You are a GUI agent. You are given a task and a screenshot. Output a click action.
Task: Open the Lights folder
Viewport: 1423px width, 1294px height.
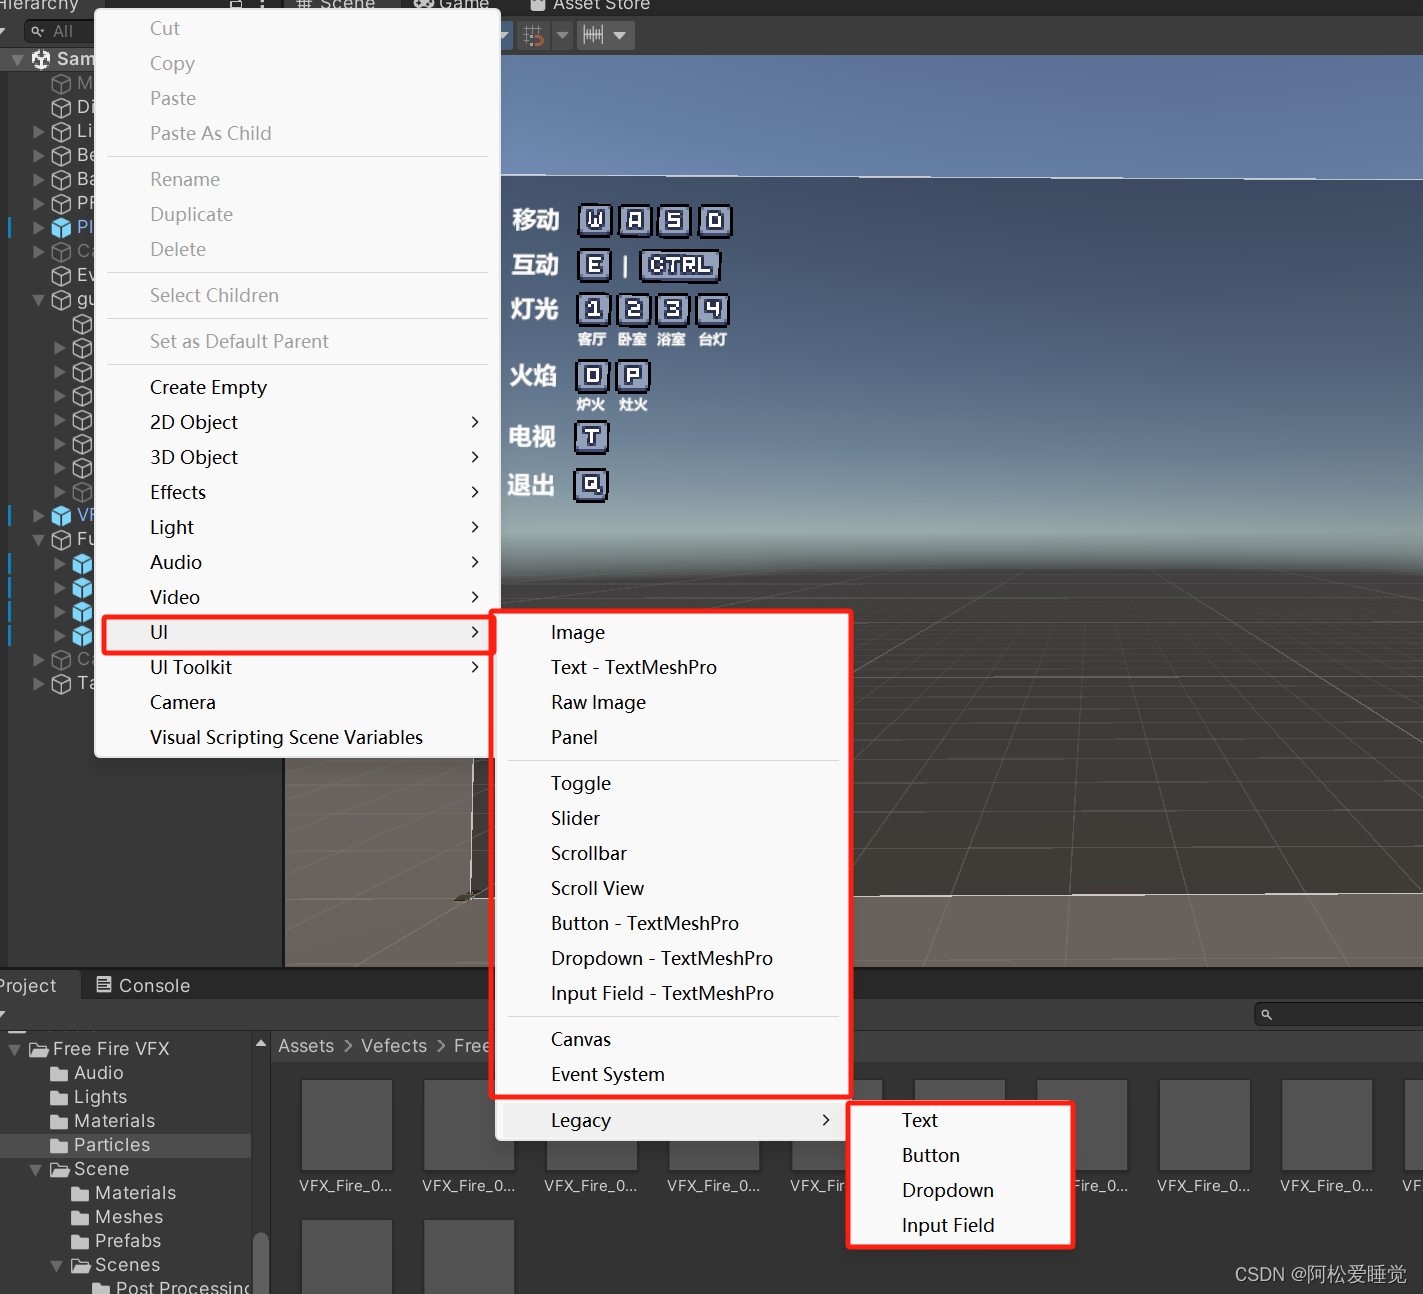88,1097
